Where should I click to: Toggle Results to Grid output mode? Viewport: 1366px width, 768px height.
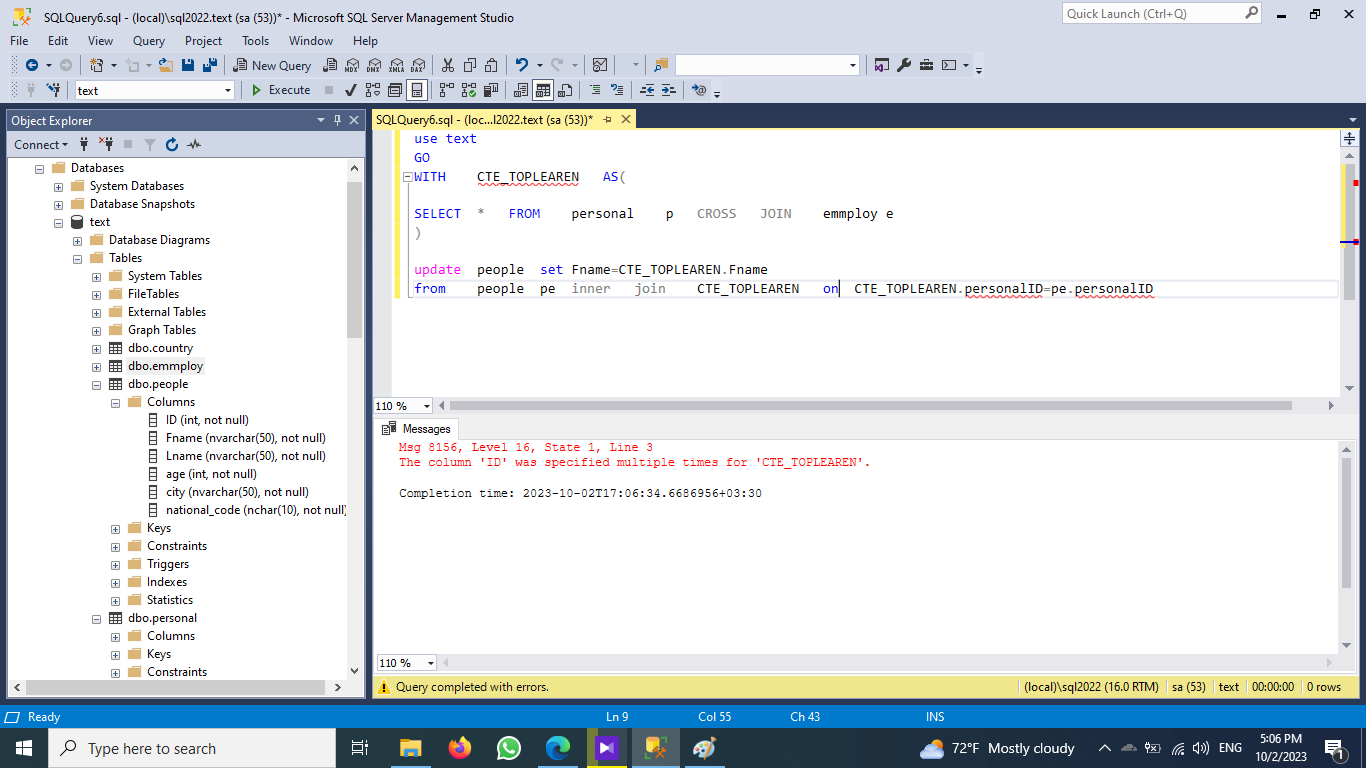coord(543,90)
